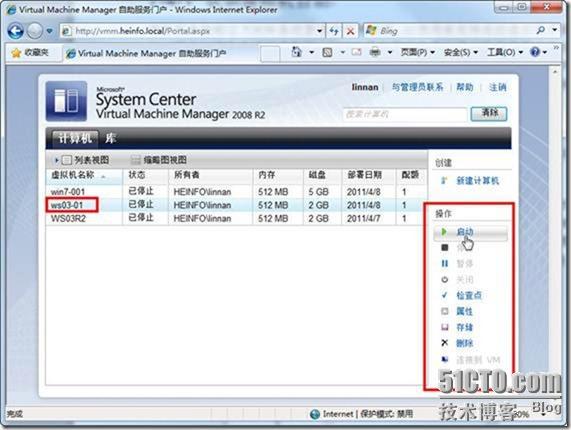The image size is (571, 430).
Task: Click the RSS feeds icon
Action: pyautogui.click(x=327, y=53)
